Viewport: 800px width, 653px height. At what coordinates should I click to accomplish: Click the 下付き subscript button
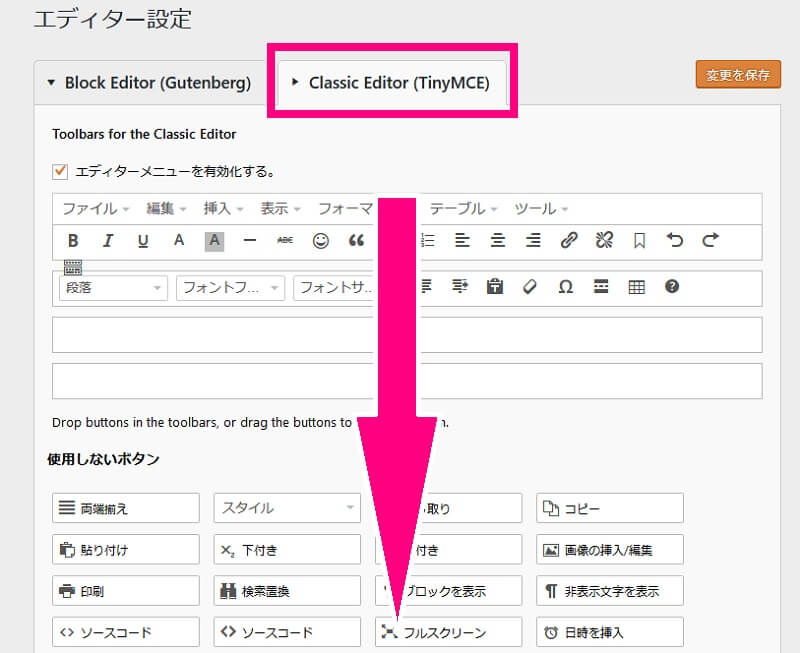coord(287,549)
